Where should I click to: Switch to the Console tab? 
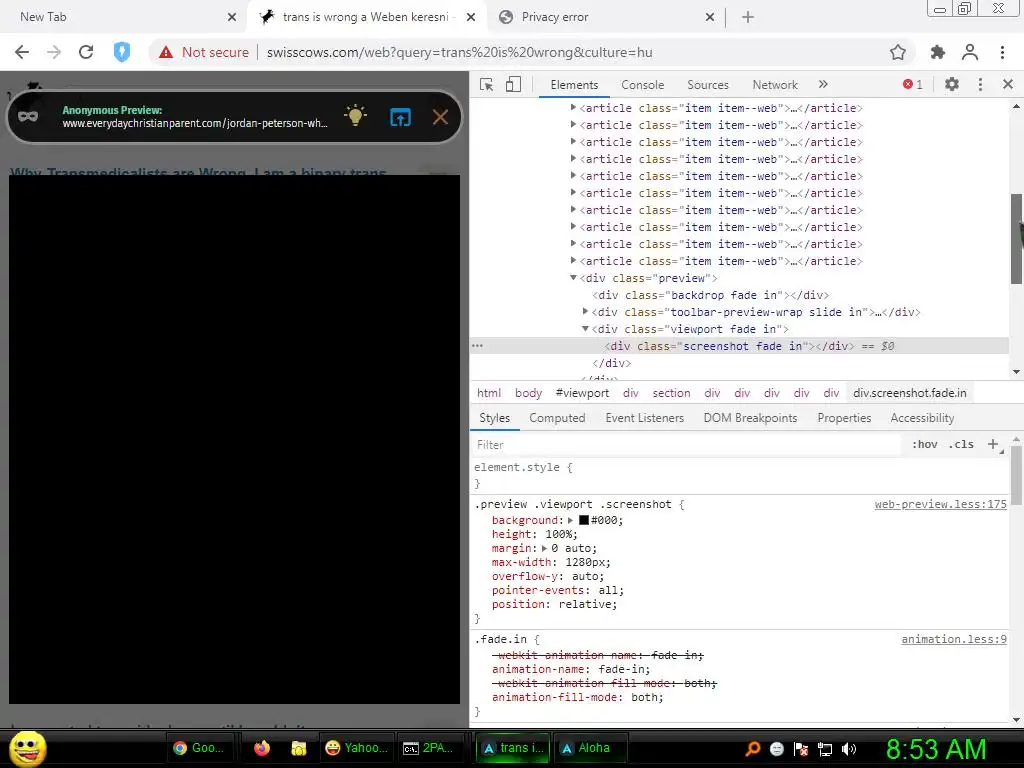643,85
